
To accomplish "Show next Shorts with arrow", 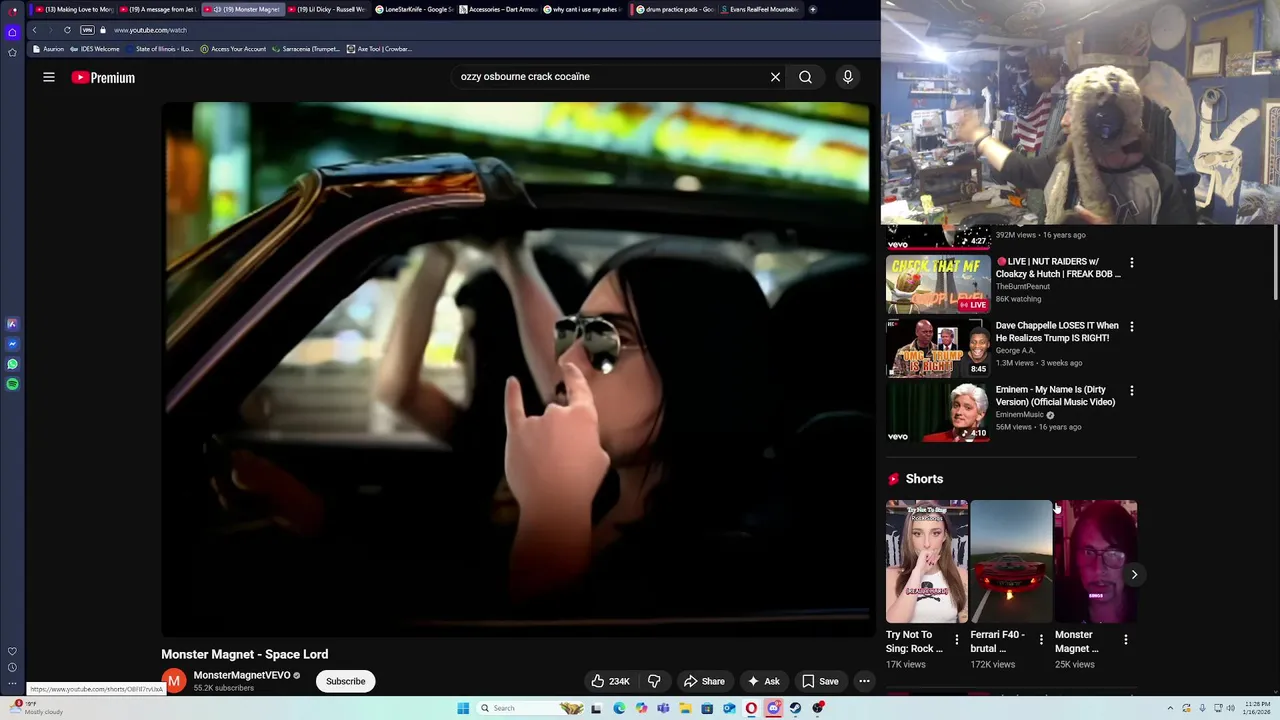I will (1134, 574).
